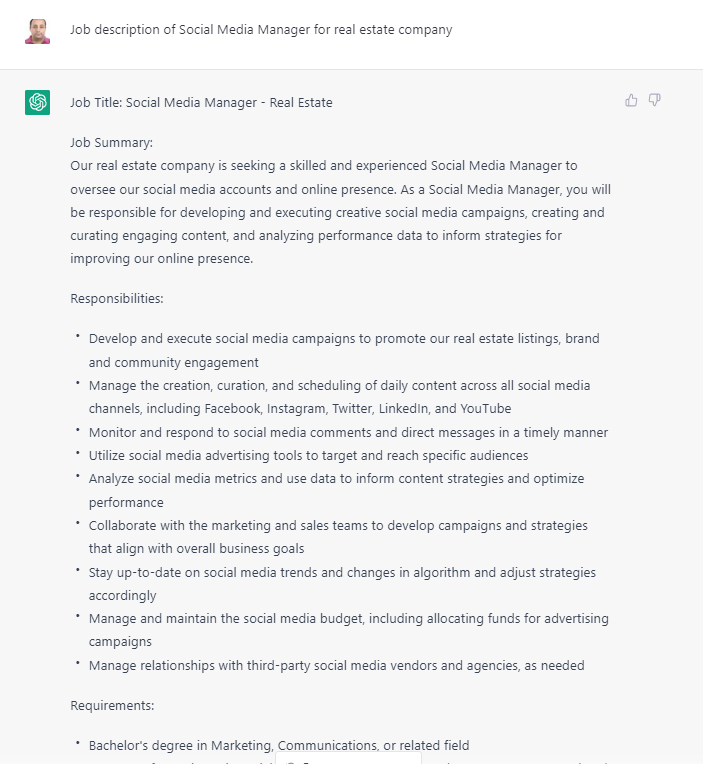
Task: Click the user prompt about Social Media Manager
Action: tap(261, 30)
